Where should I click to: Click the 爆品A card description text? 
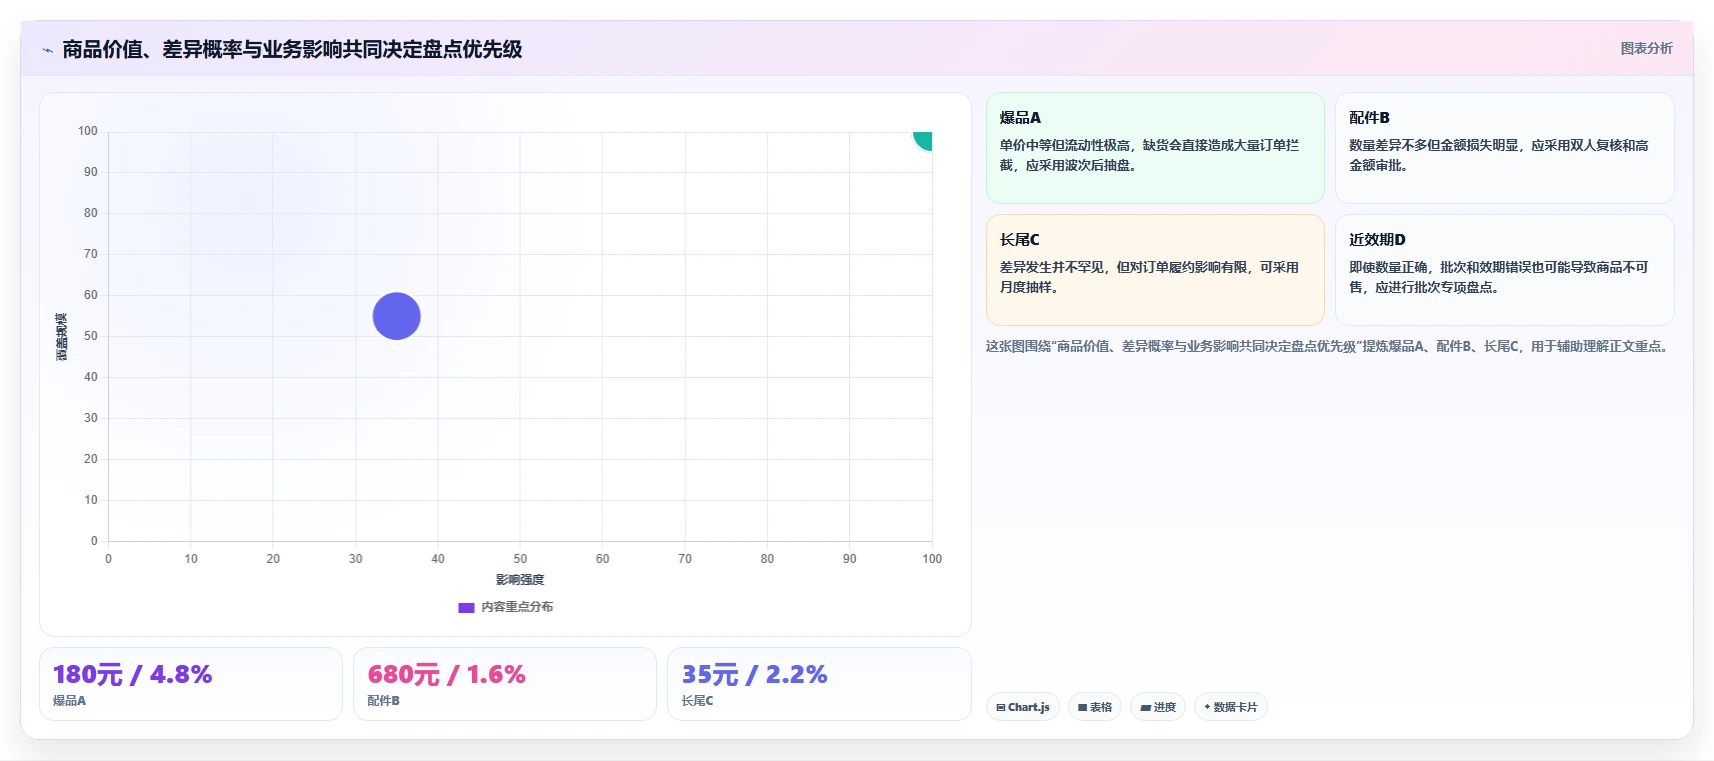pyautogui.click(x=1149, y=155)
